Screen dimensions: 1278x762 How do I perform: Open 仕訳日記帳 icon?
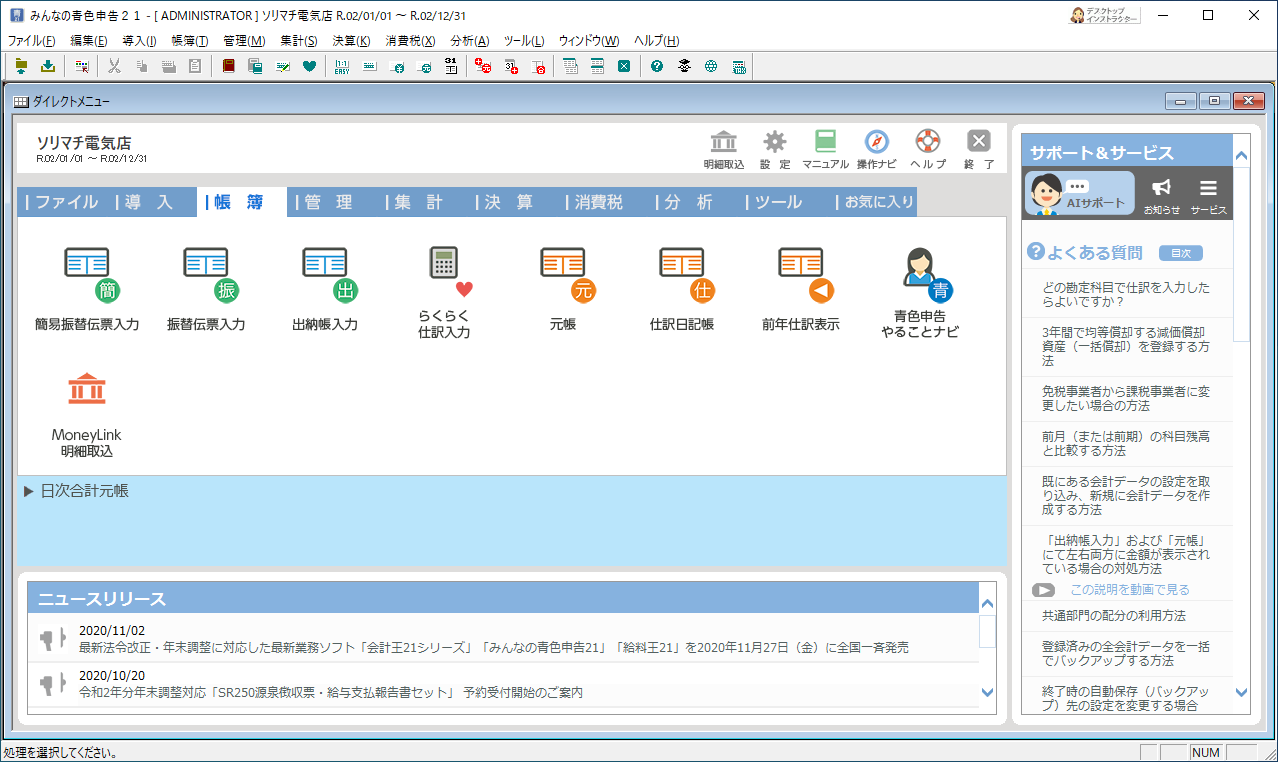[682, 289]
